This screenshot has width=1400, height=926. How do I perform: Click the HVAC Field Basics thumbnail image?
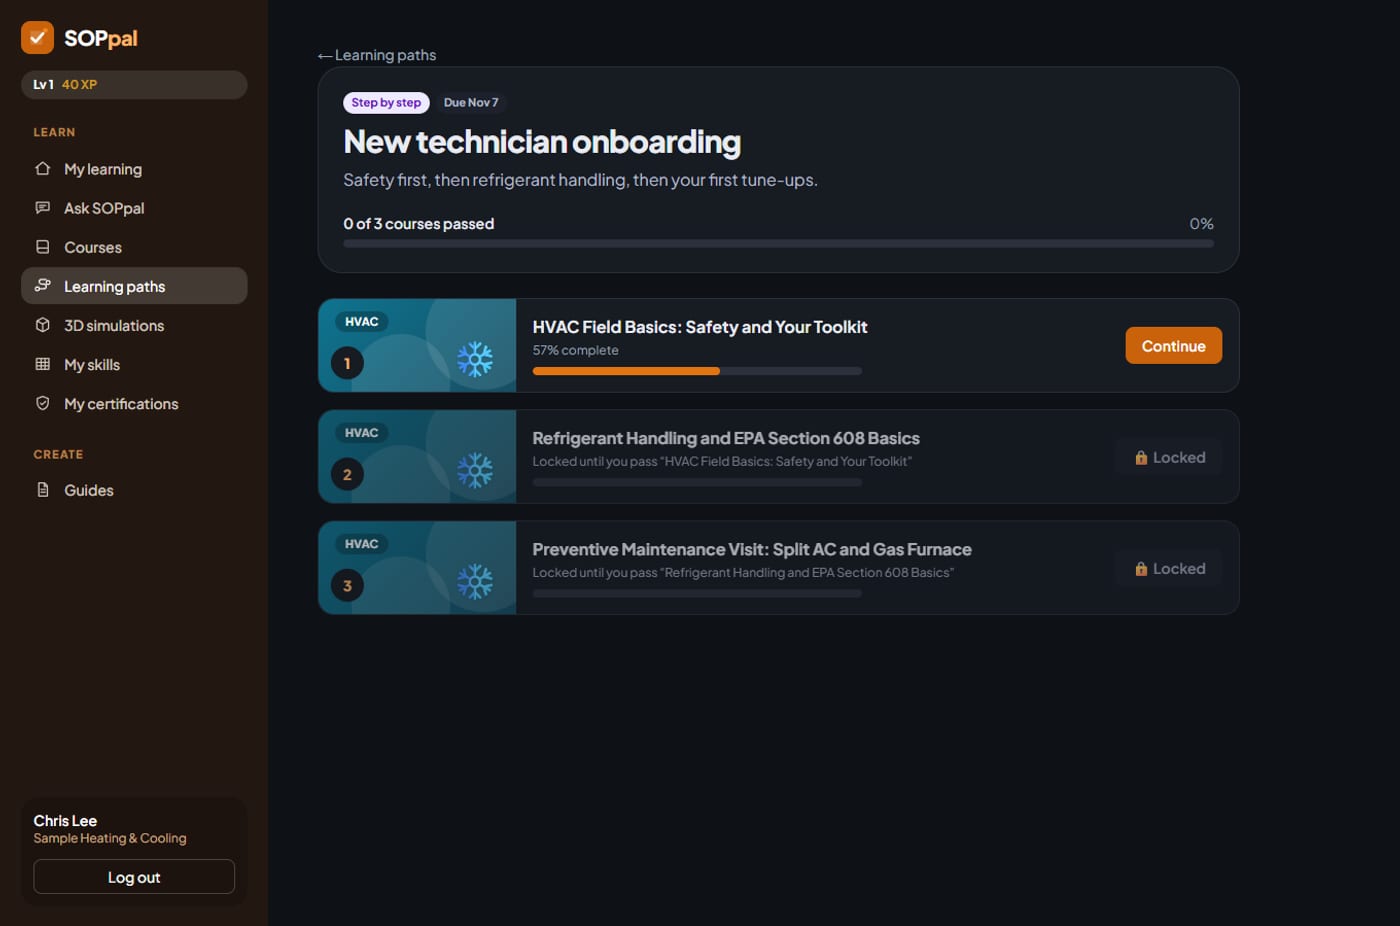coord(417,345)
